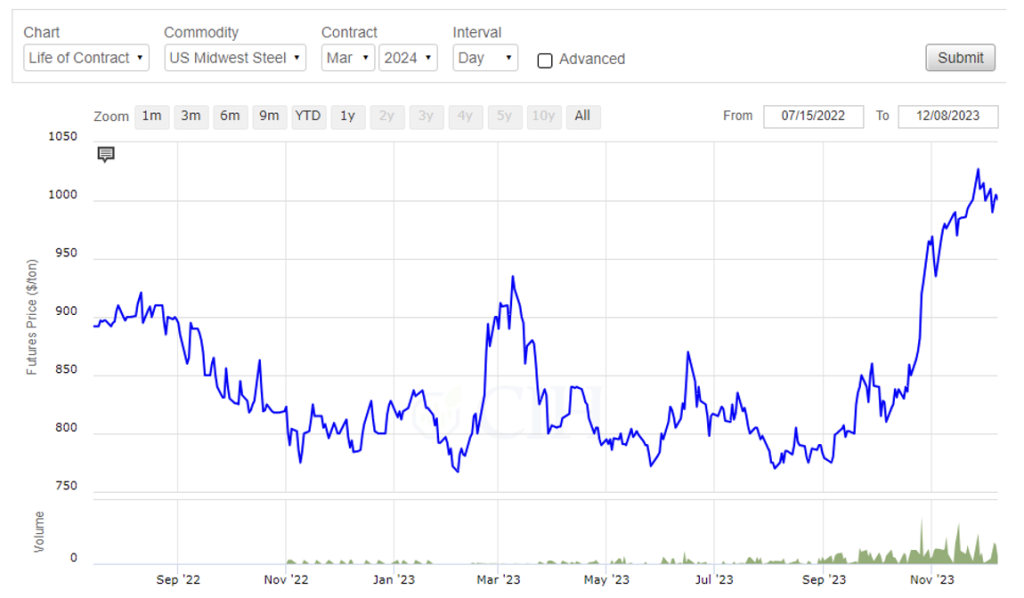Change the Interval Day dropdown
Image resolution: width=1024 pixels, height=598 pixels.
coord(485,58)
